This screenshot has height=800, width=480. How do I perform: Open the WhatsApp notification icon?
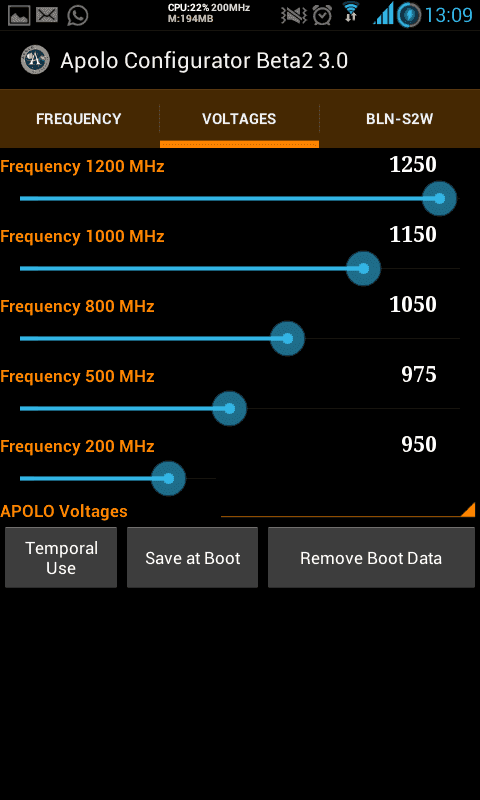[78, 15]
